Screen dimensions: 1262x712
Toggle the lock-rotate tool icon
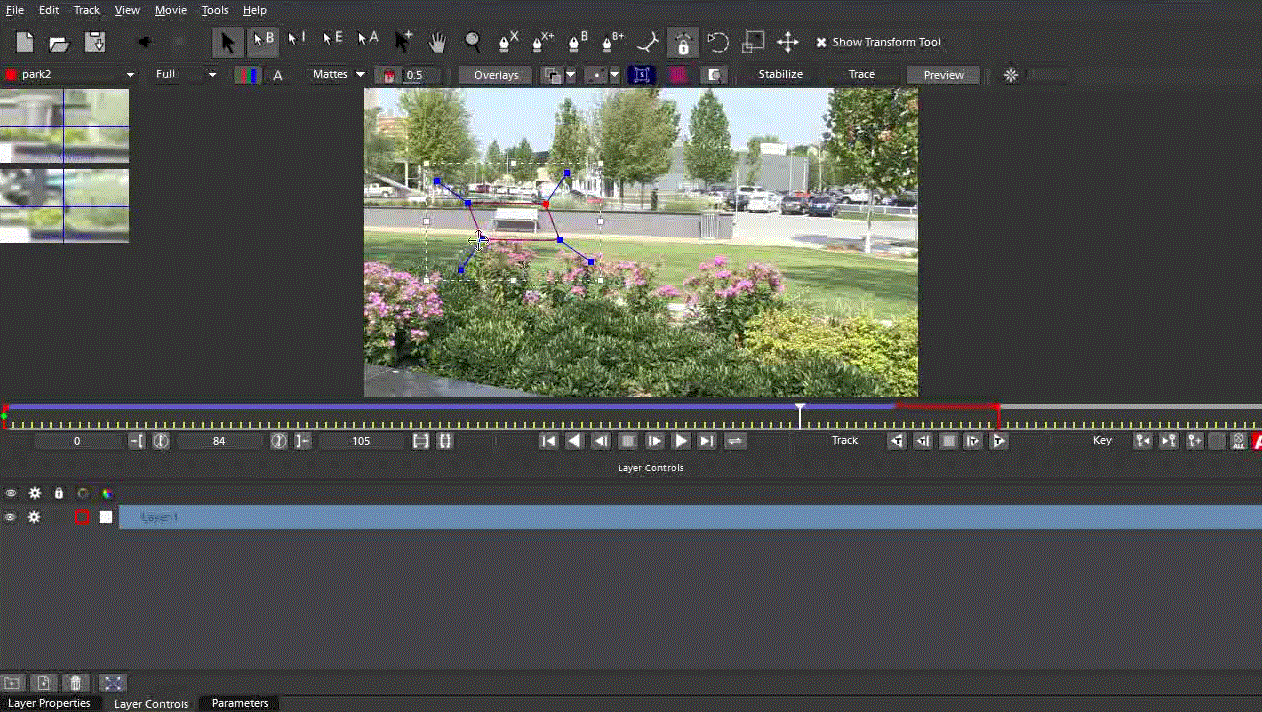(683, 42)
